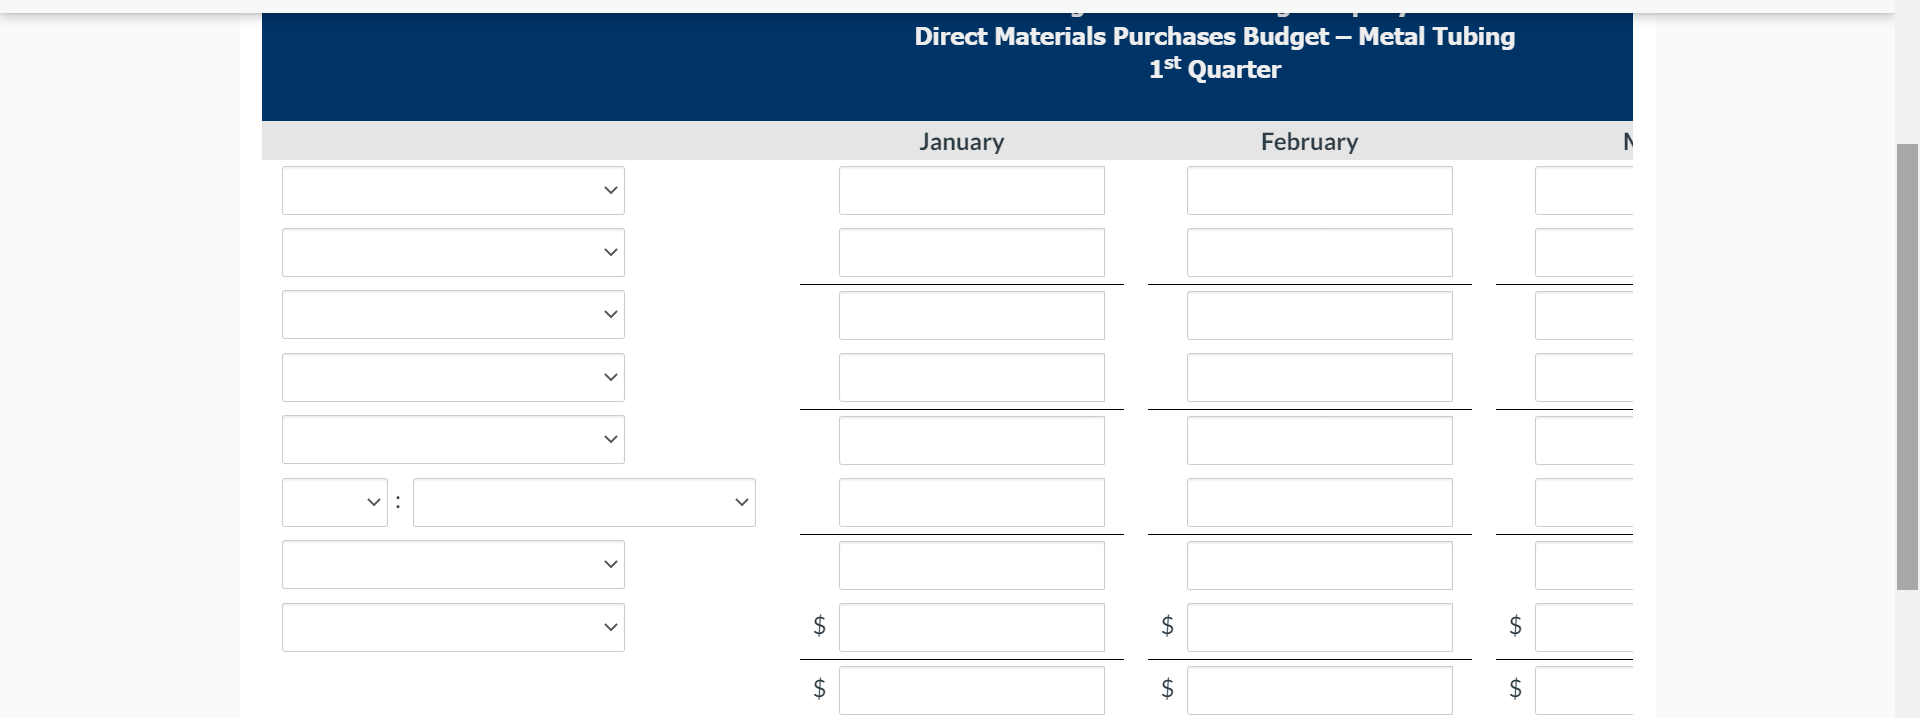The width and height of the screenshot is (1920, 718).
Task: Open the first row label dropdown
Action: click(453, 190)
